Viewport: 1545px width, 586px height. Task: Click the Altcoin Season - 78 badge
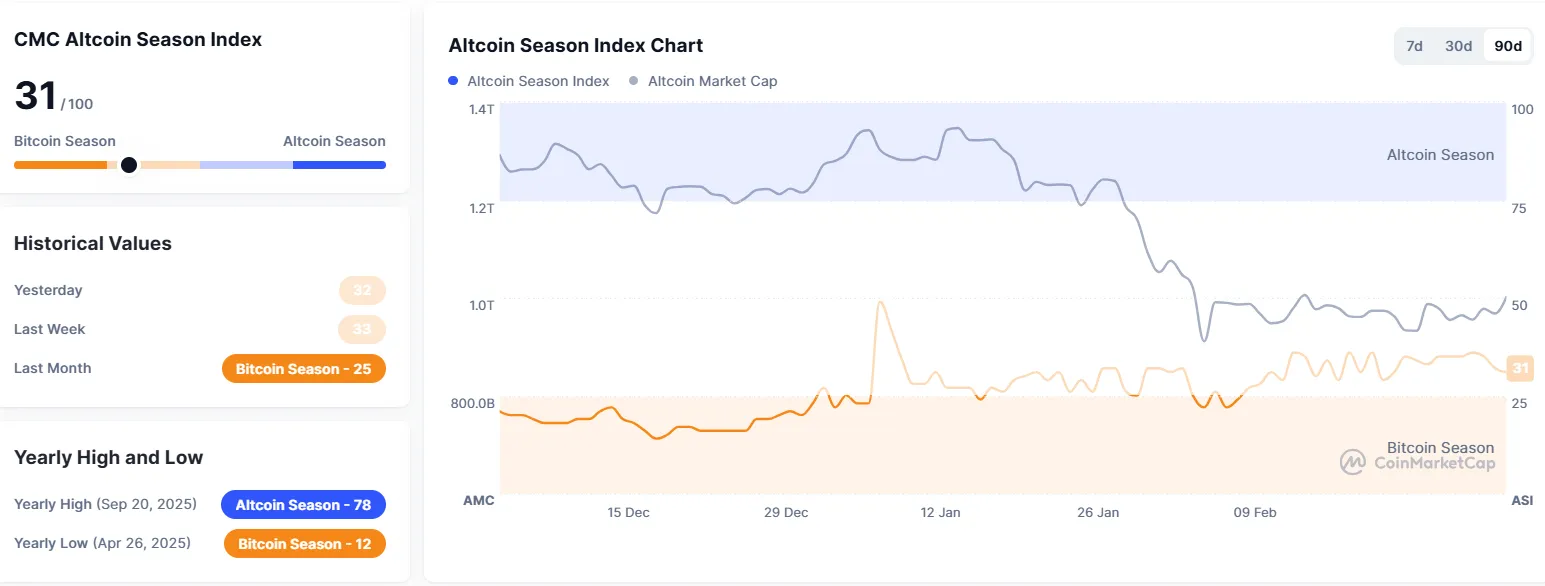[x=303, y=505]
